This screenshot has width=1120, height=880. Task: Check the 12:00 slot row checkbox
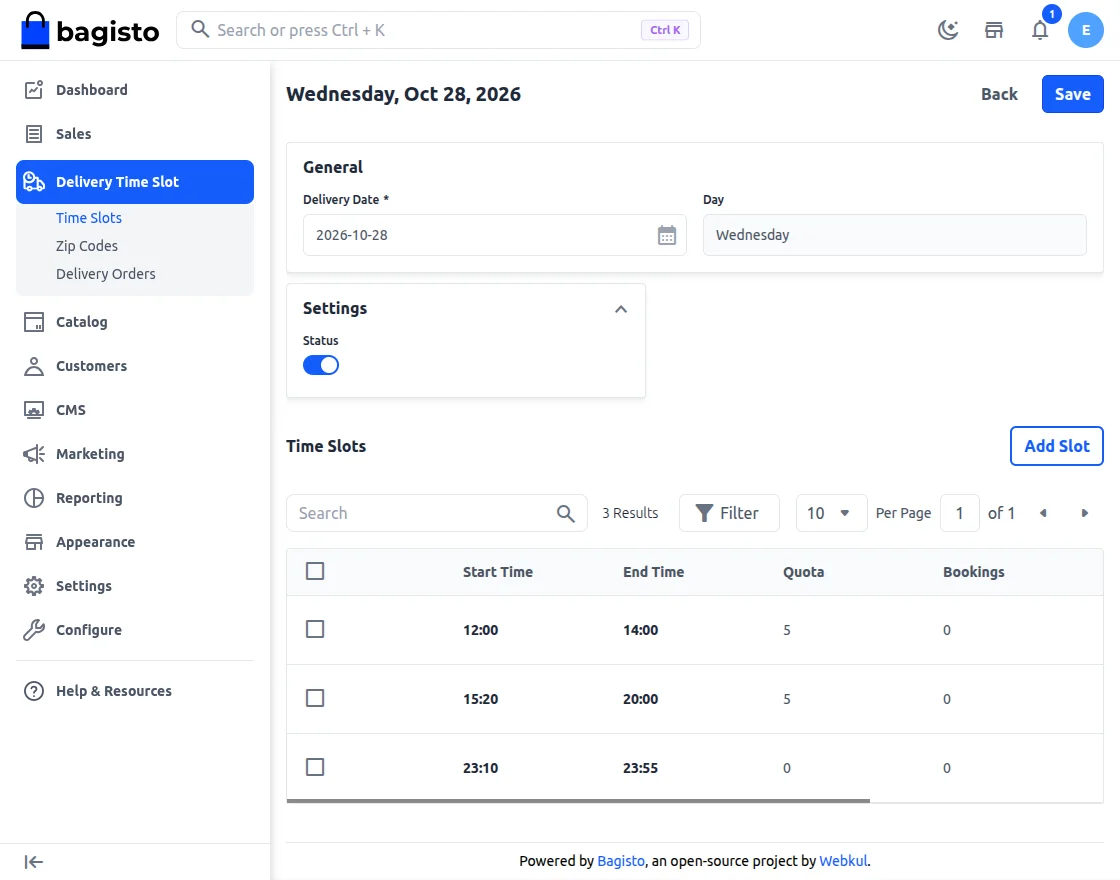315,629
